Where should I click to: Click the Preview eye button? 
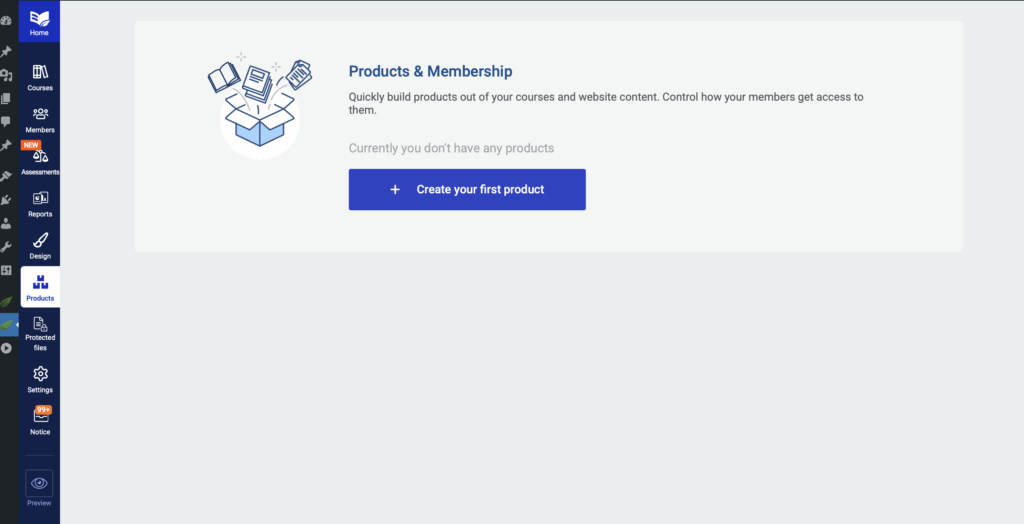(x=39, y=488)
